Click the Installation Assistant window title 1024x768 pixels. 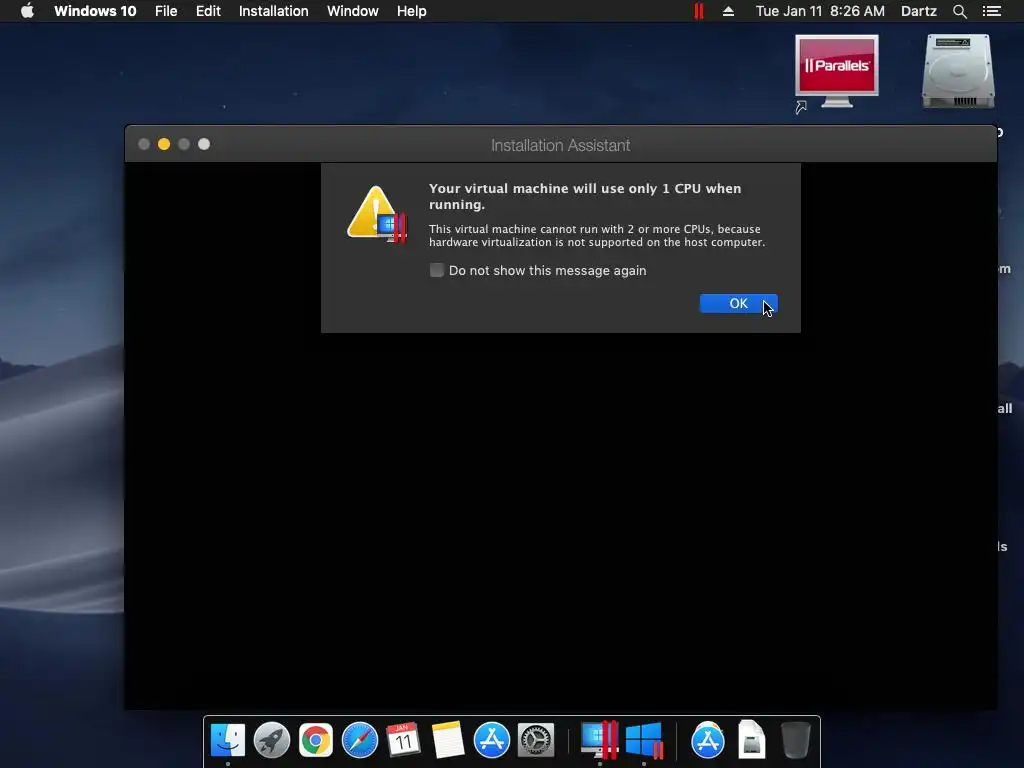tap(560, 145)
